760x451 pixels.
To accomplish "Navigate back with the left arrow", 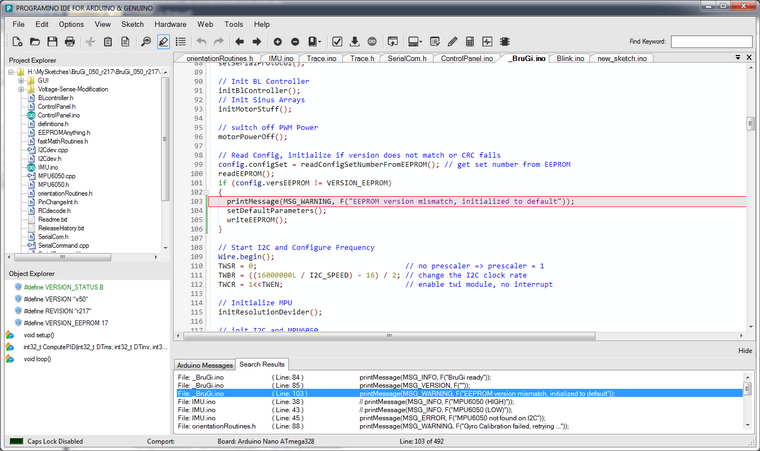I will pos(239,42).
